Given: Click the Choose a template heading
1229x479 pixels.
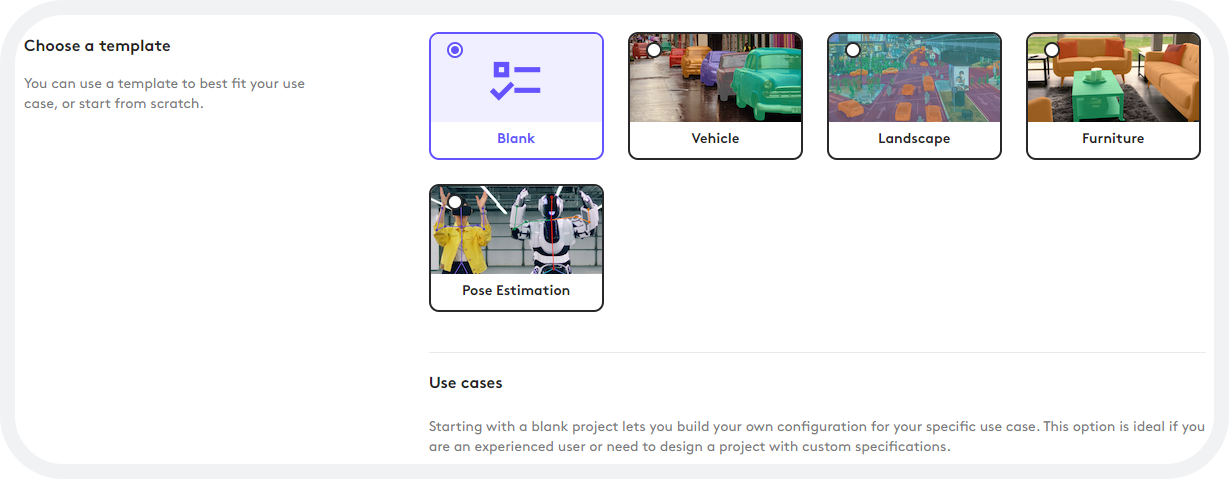Looking at the screenshot, I should [x=97, y=46].
